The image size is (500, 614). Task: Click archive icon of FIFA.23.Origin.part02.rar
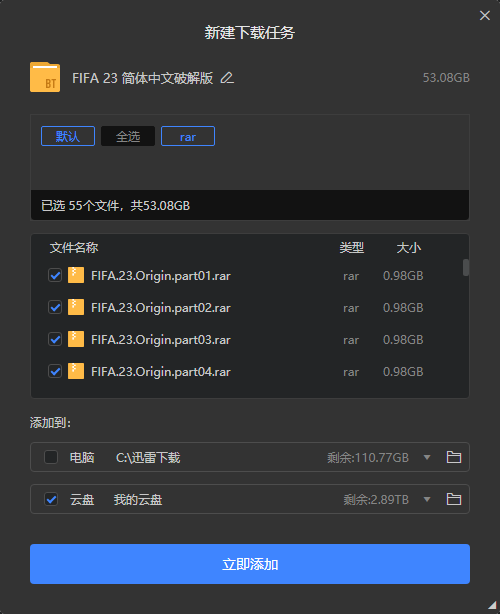coord(76,307)
